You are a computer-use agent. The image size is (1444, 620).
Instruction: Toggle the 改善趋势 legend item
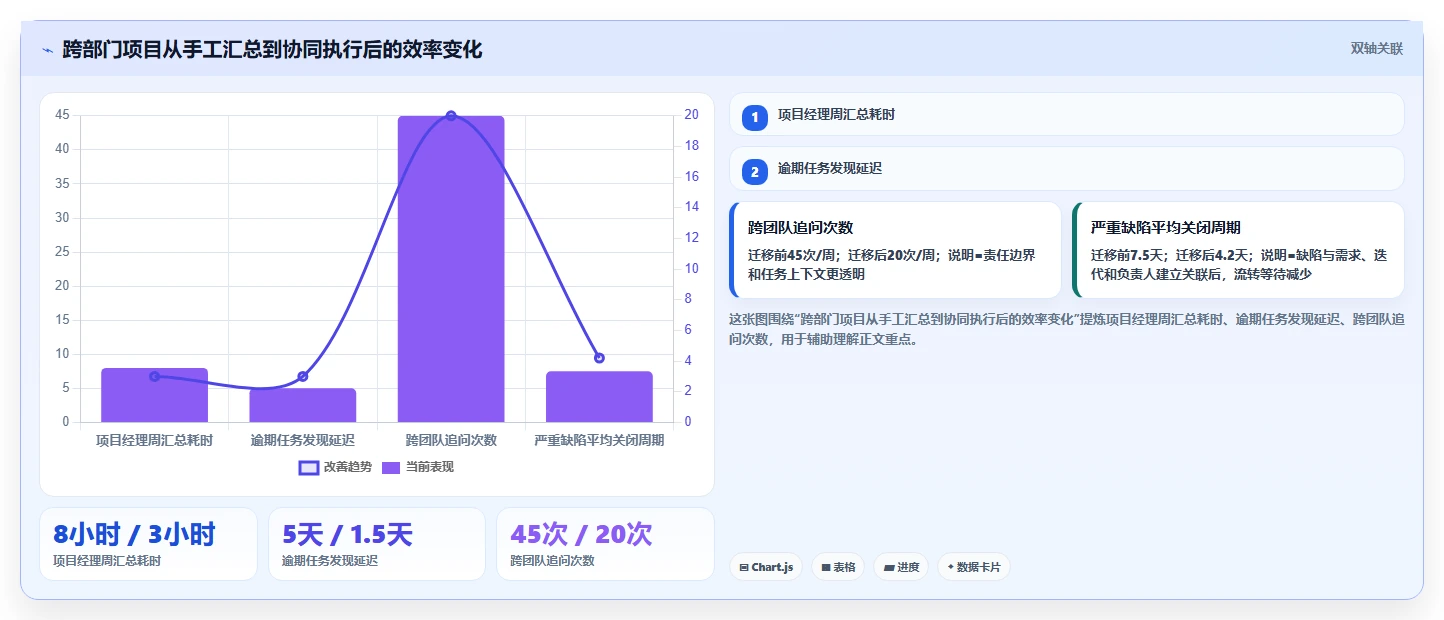pyautogui.click(x=335, y=467)
